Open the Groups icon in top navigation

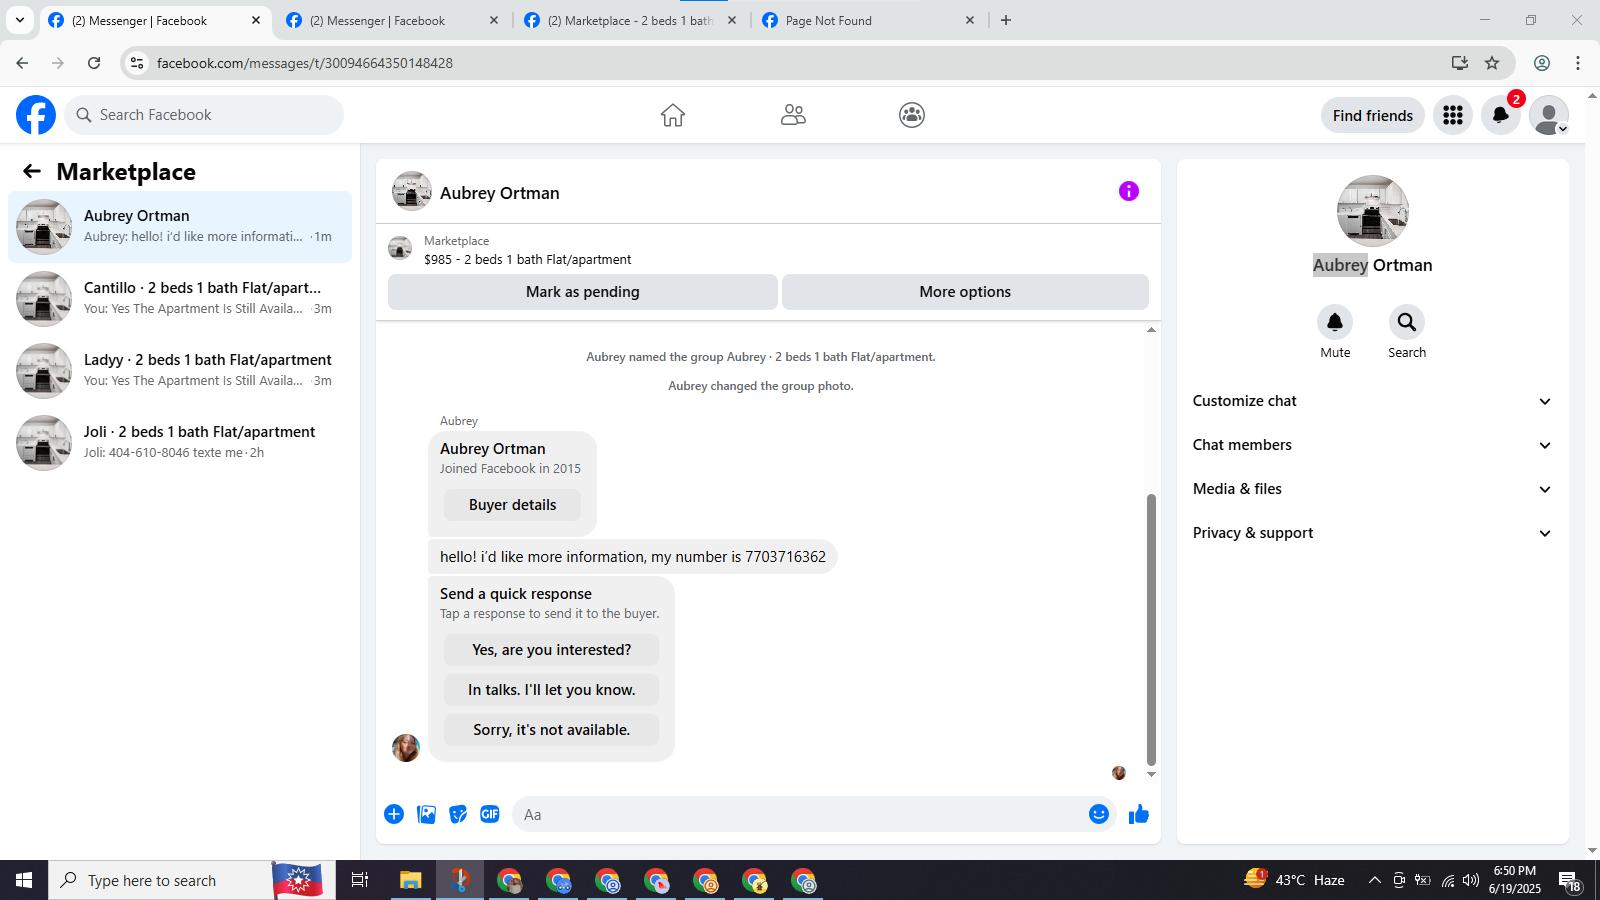click(912, 115)
